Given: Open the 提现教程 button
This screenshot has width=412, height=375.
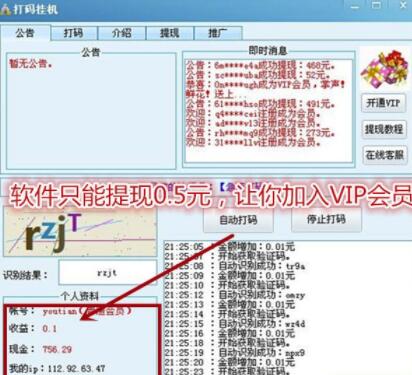Looking at the screenshot, I should coord(384,129).
